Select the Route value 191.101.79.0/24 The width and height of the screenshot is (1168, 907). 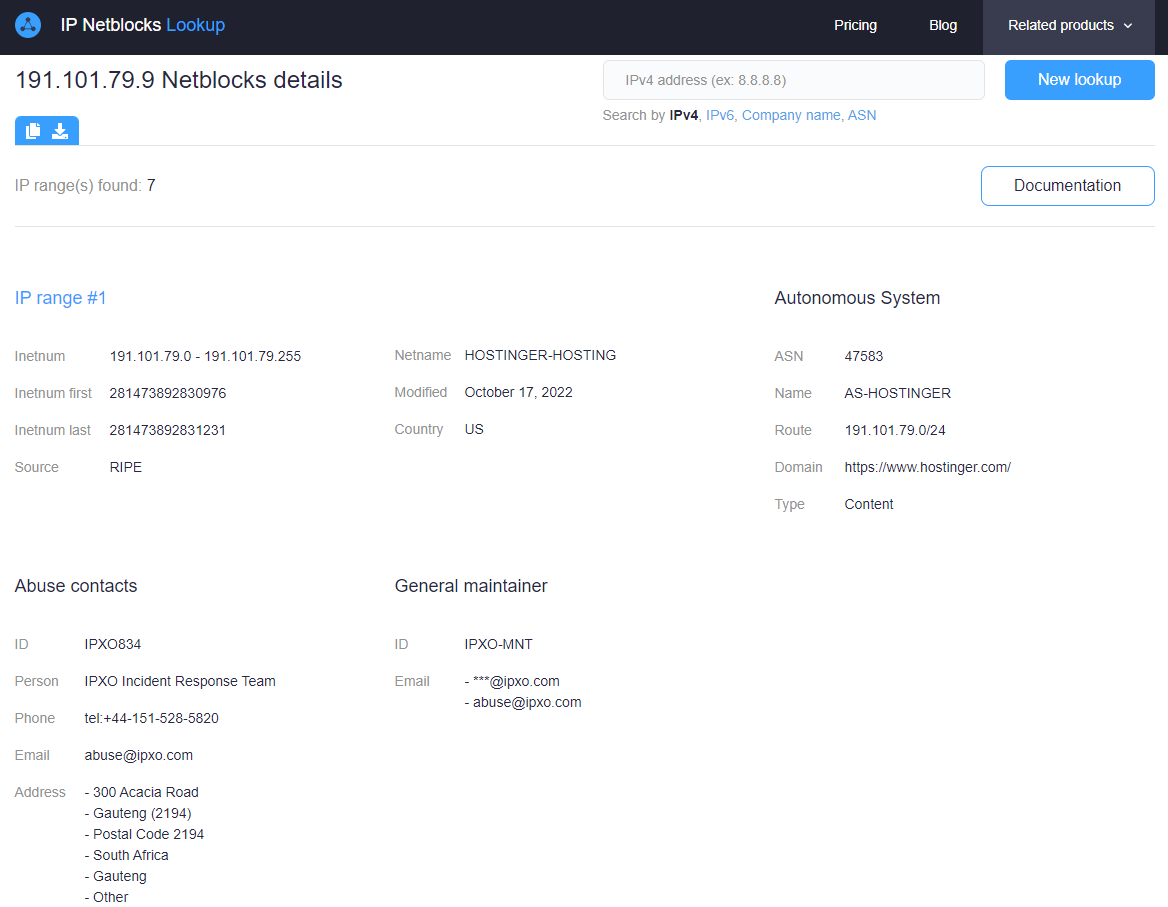895,430
